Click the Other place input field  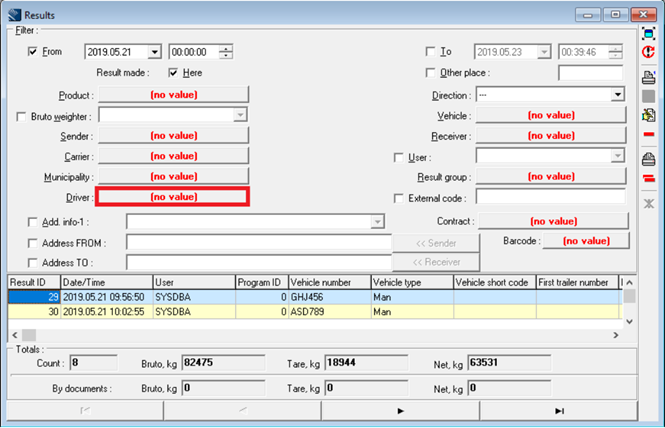[590, 73]
